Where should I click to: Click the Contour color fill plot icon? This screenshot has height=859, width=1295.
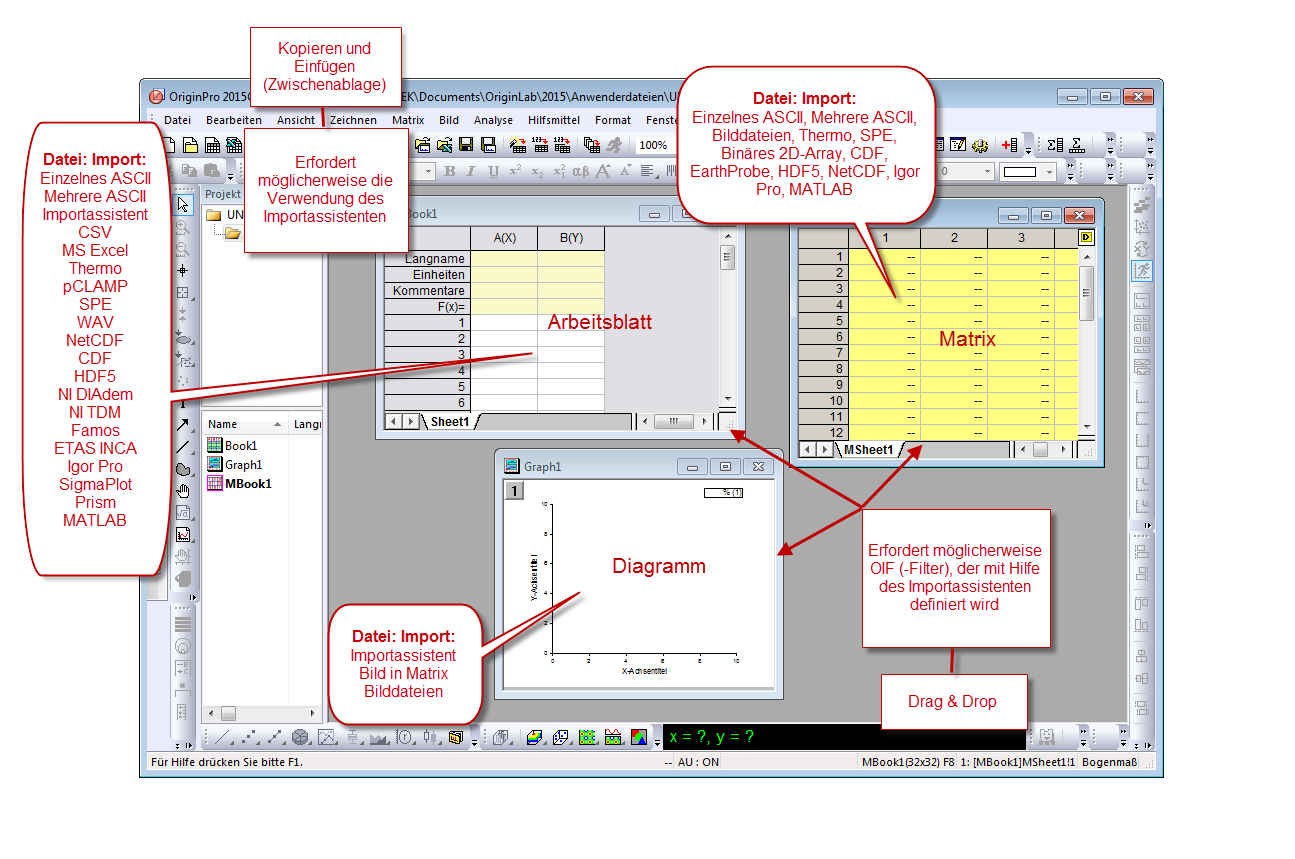pyautogui.click(x=587, y=737)
